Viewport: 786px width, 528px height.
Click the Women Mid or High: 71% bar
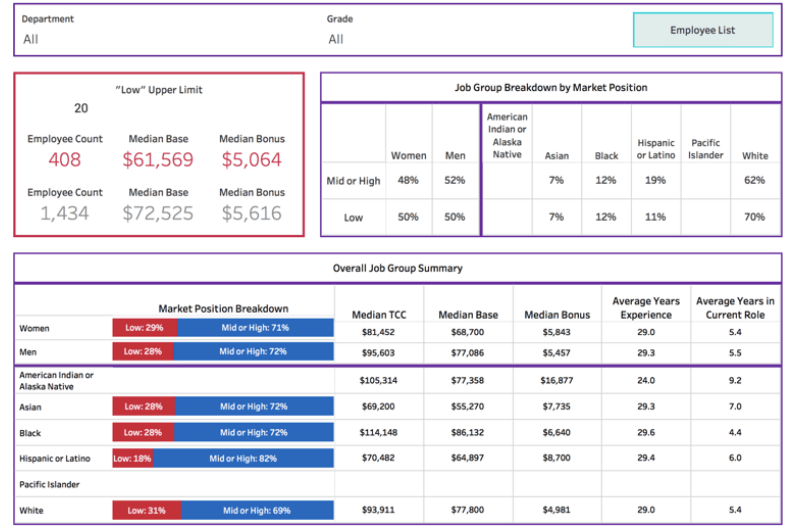tap(255, 328)
